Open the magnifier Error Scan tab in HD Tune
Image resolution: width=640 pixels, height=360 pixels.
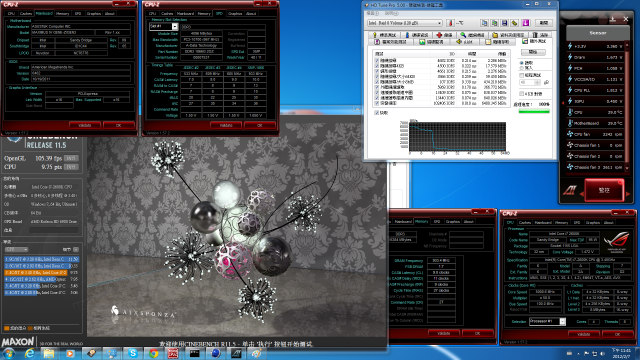pos(473,35)
